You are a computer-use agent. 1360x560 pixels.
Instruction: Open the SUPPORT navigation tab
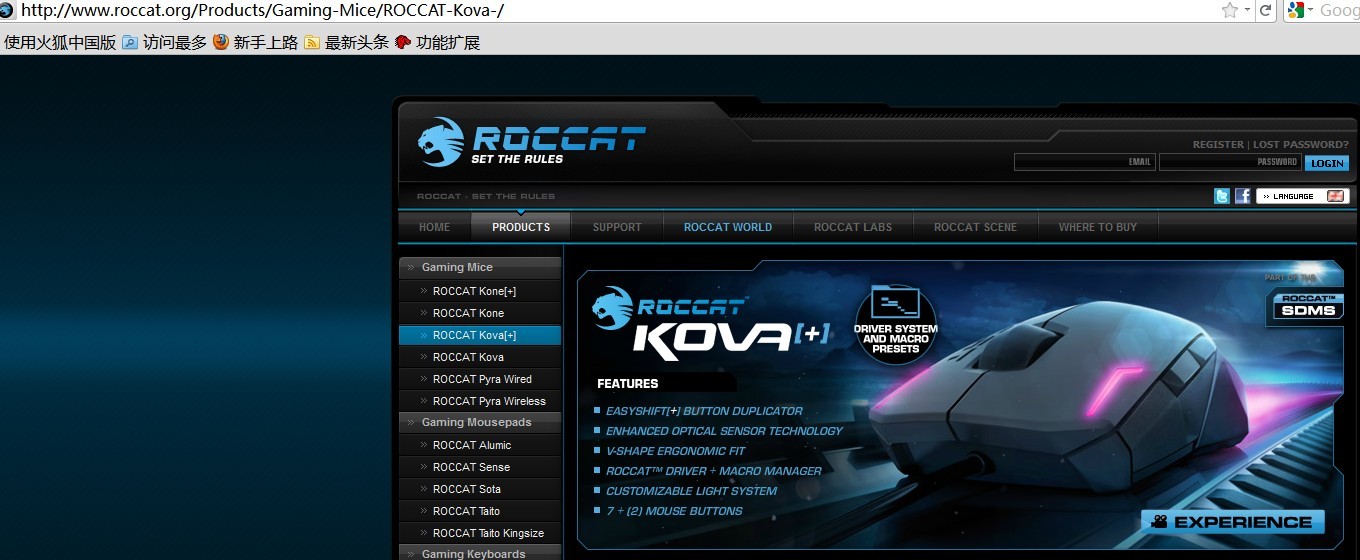coord(617,227)
